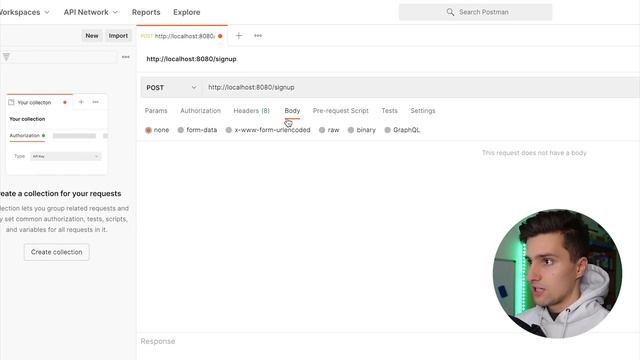Open tab options ellipsis menu
The height and width of the screenshot is (360, 640).
click(258, 36)
